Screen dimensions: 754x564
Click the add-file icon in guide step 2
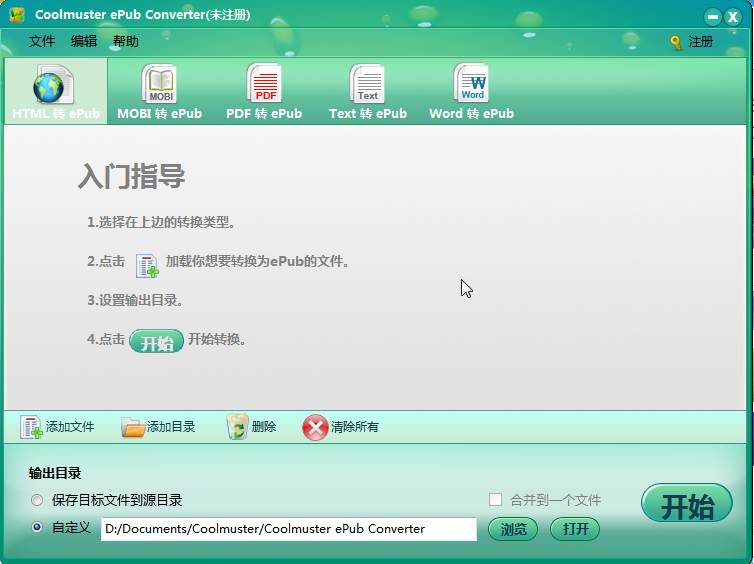point(147,265)
